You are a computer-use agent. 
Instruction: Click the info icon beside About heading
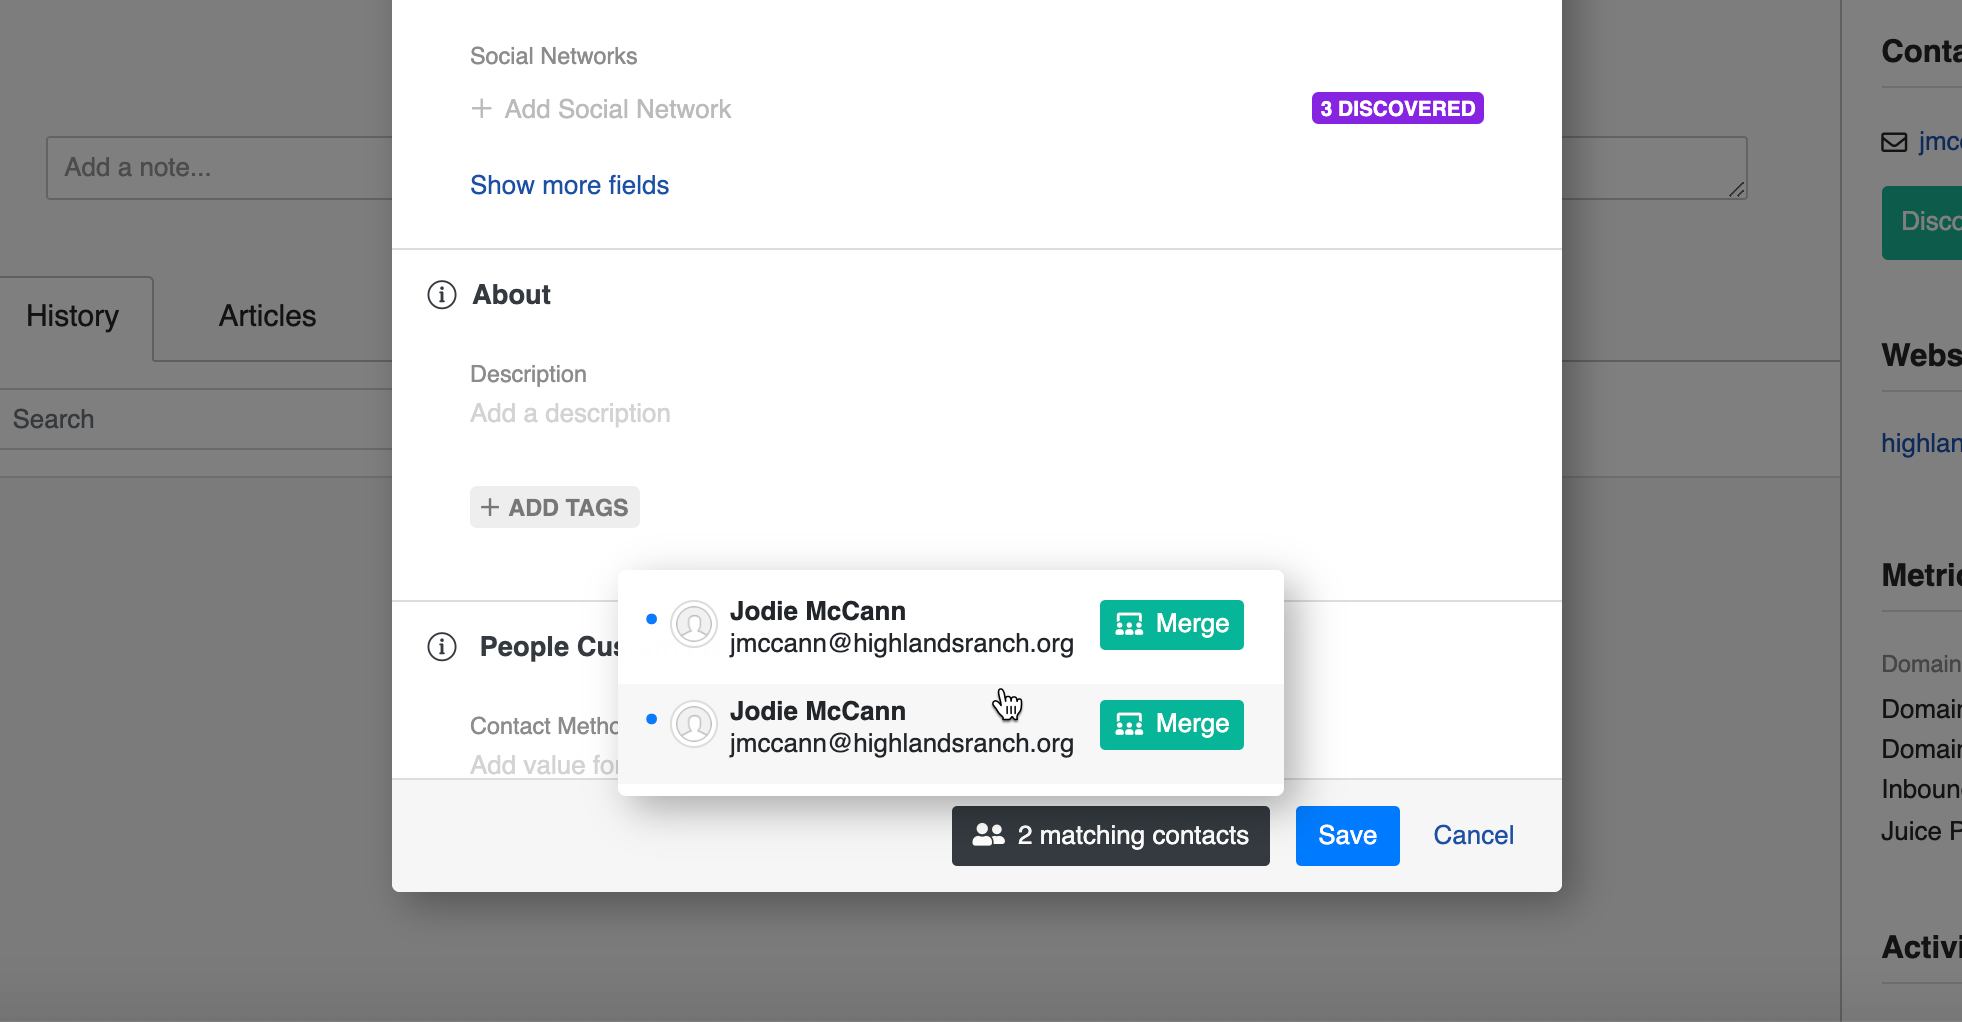[x=441, y=295]
